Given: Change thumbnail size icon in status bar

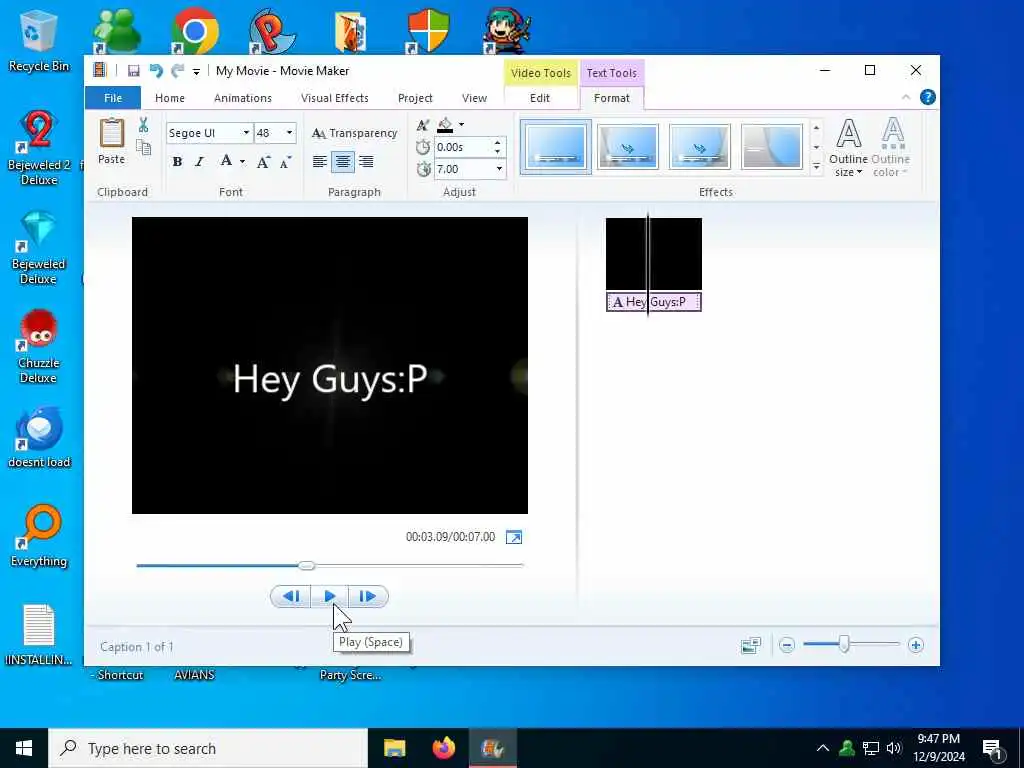Looking at the screenshot, I should [x=751, y=646].
